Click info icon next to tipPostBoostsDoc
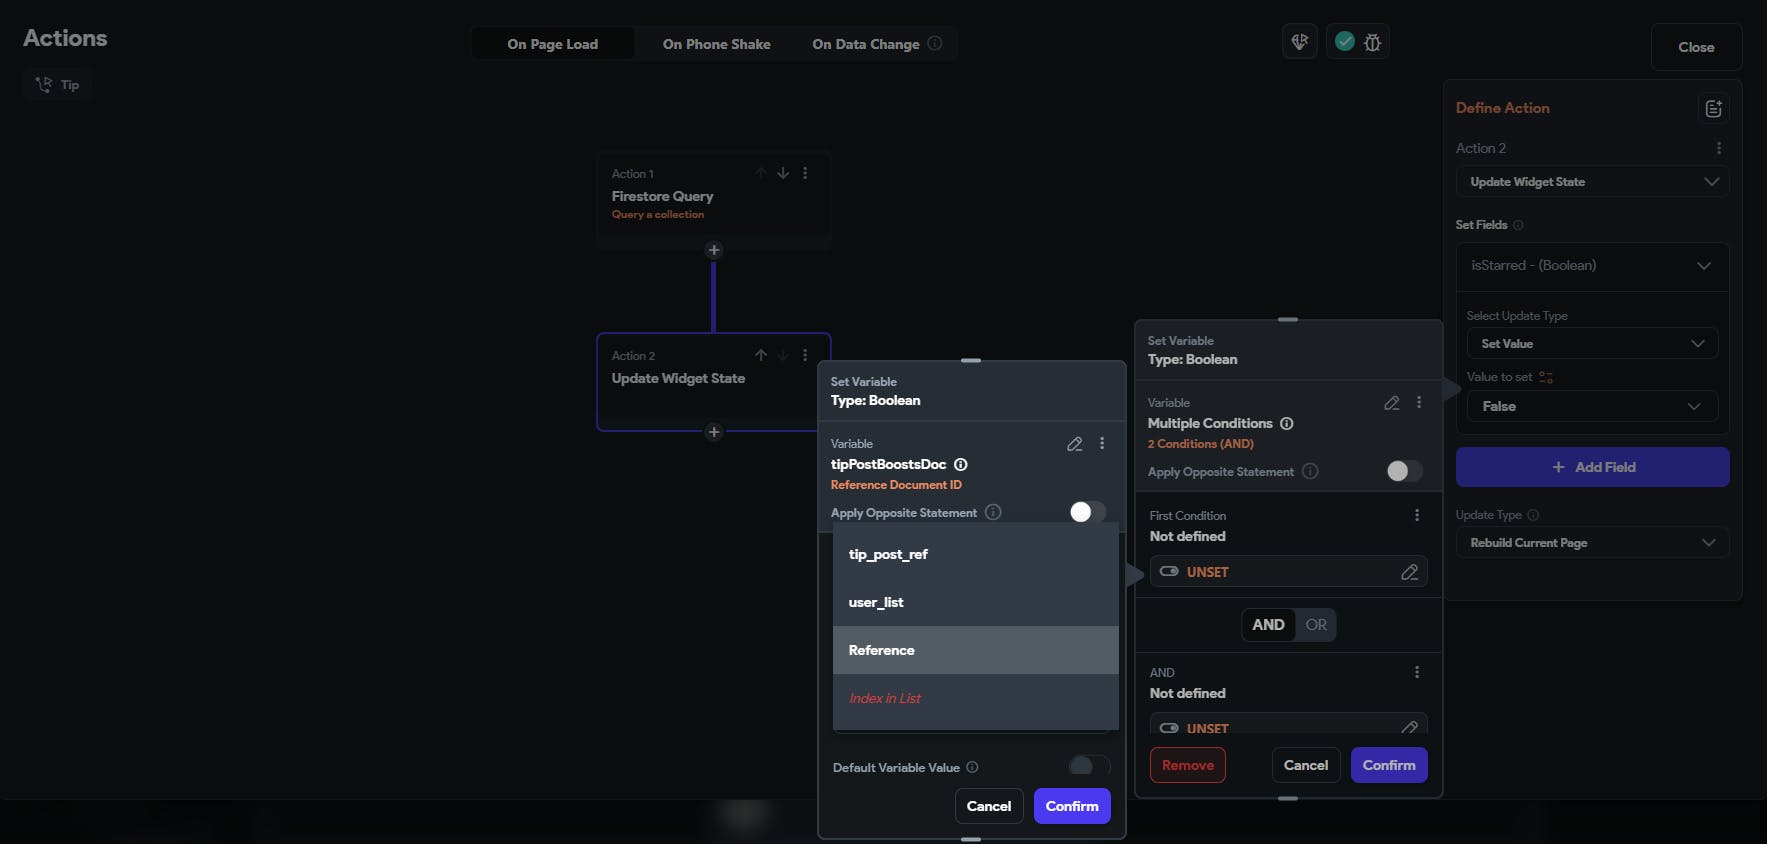The height and width of the screenshot is (844, 1767). 961,464
